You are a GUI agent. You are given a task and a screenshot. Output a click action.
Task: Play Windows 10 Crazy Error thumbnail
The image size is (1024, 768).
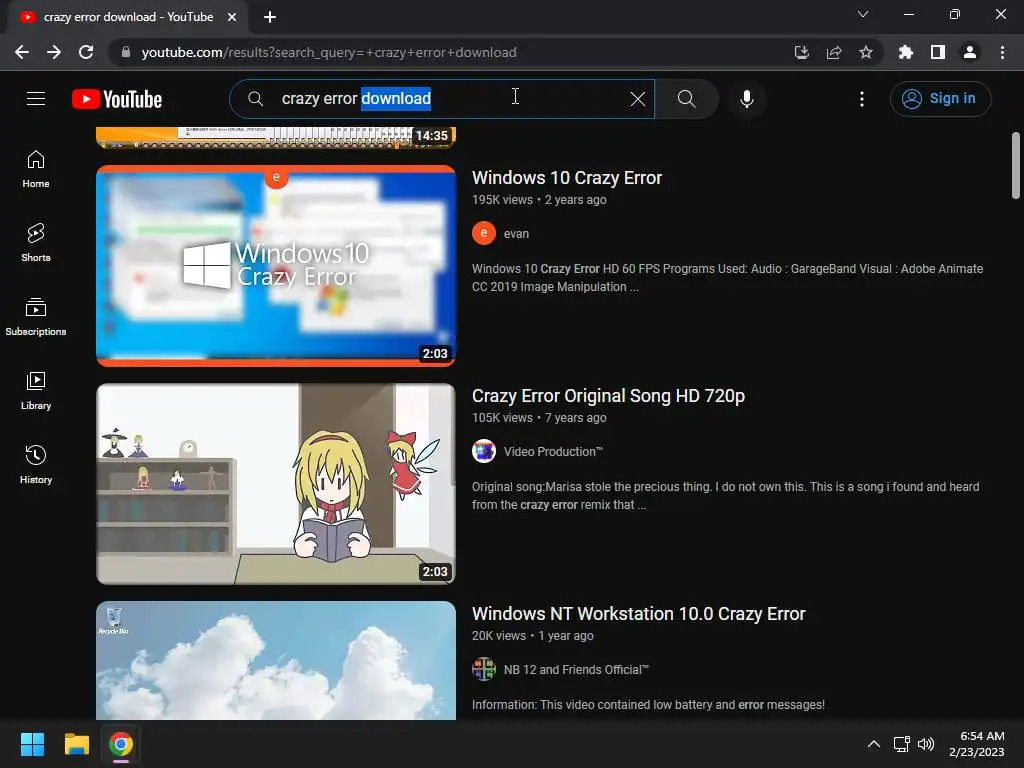276,266
